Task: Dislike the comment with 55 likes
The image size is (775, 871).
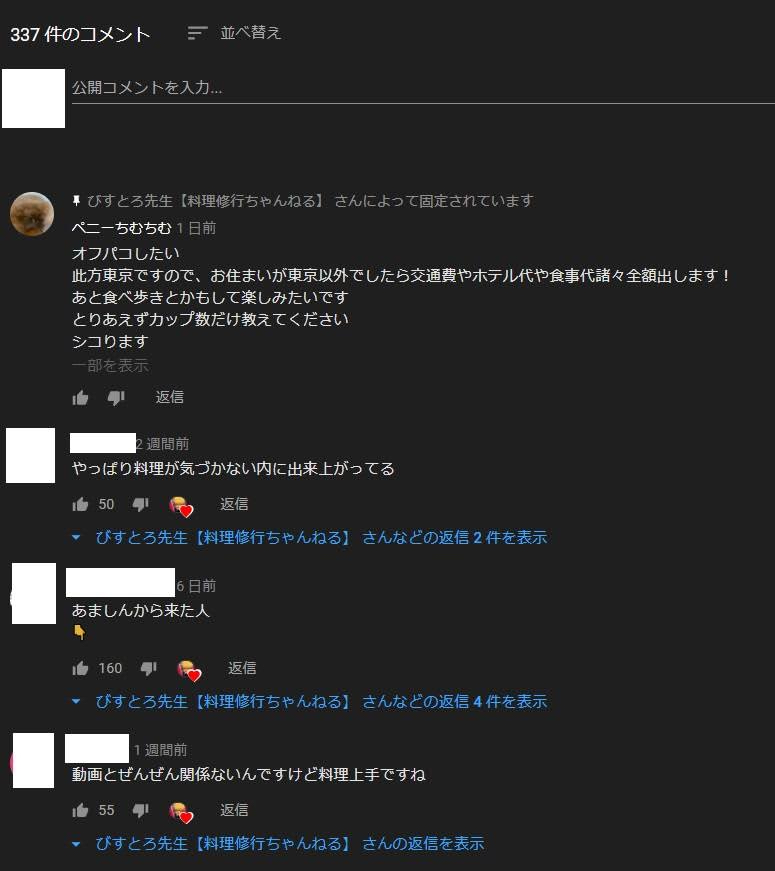Action: coord(140,810)
